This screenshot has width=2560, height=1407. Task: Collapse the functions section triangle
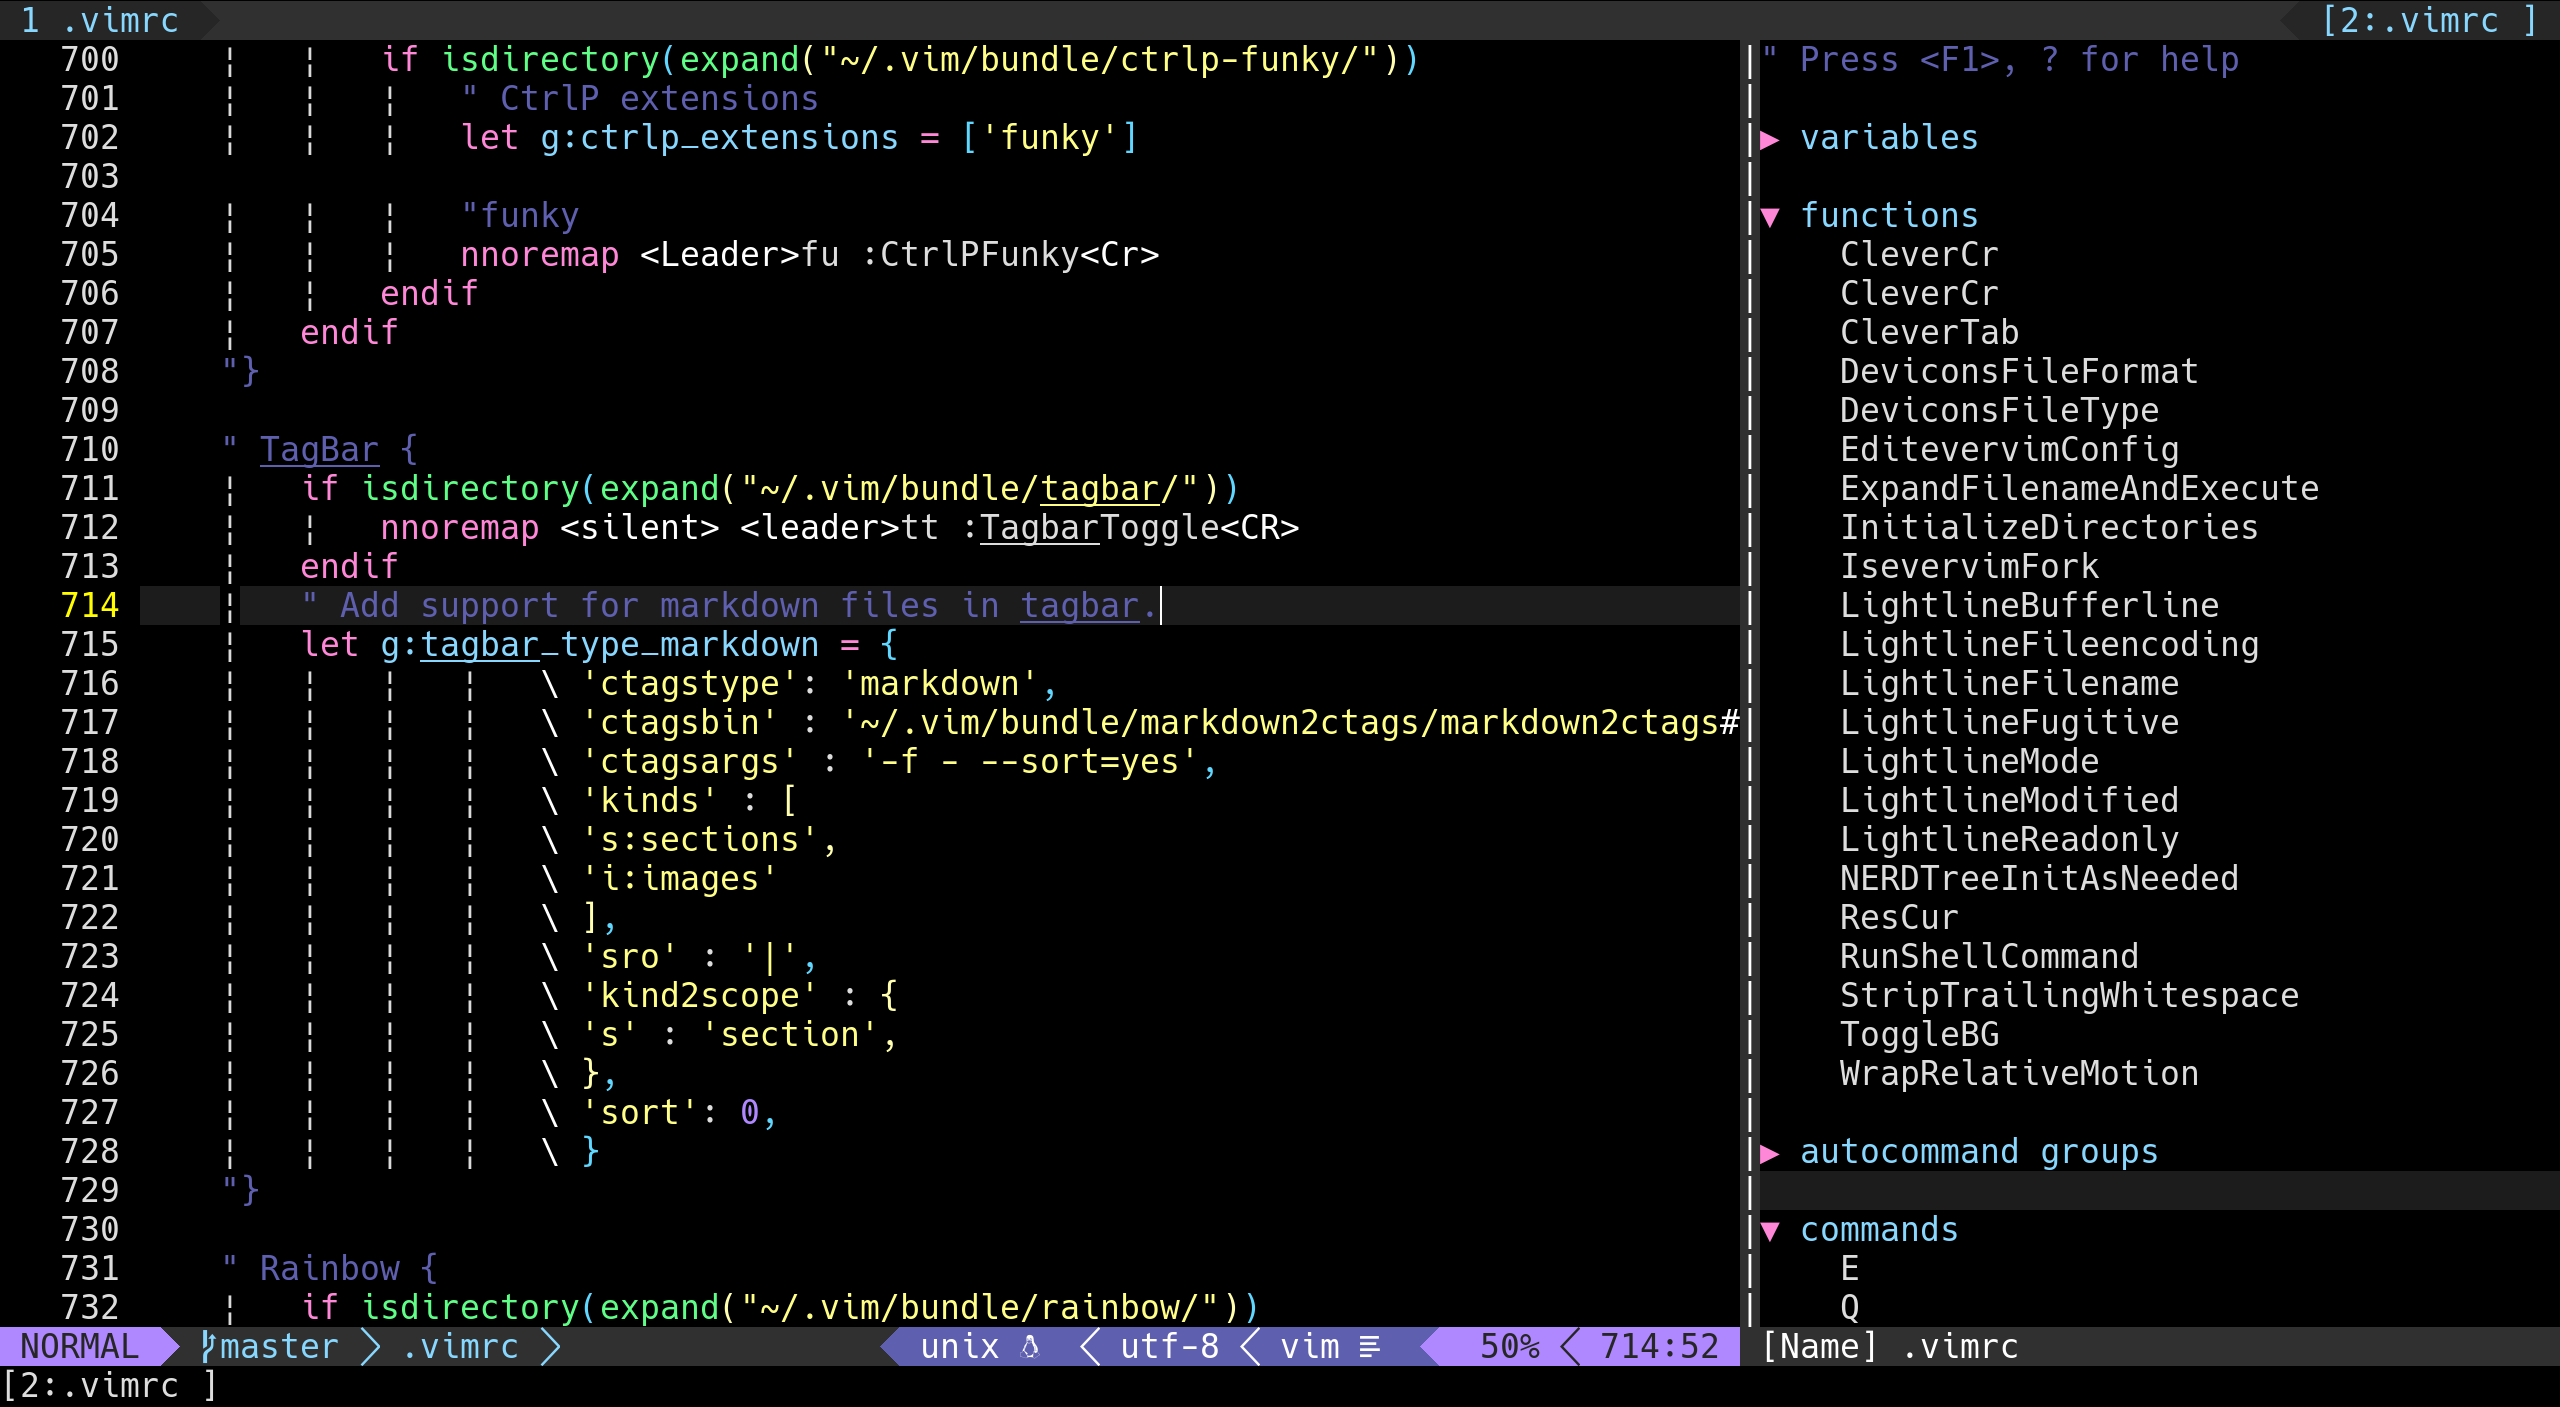tap(1770, 216)
